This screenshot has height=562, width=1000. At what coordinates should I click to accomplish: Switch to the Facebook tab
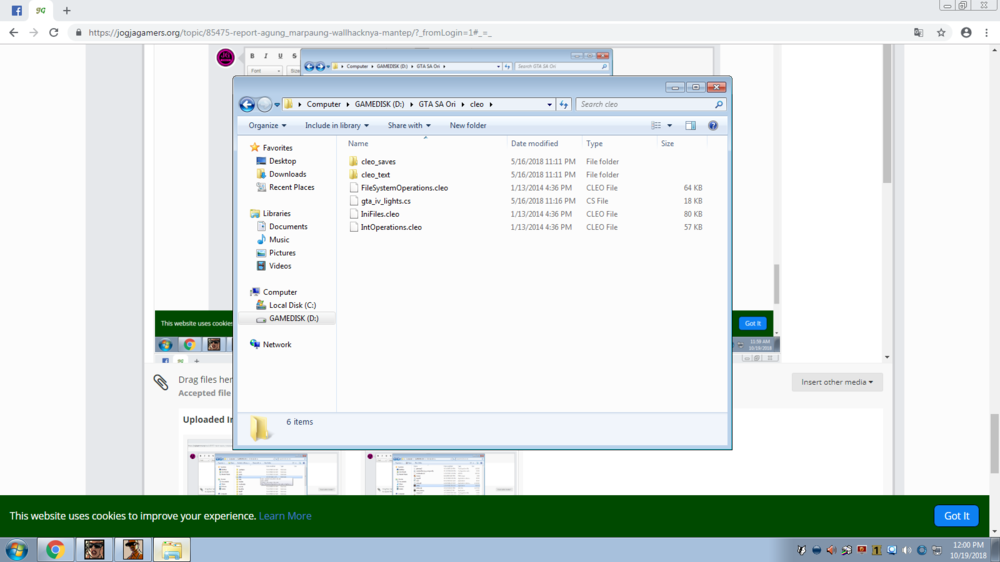pos(16,11)
